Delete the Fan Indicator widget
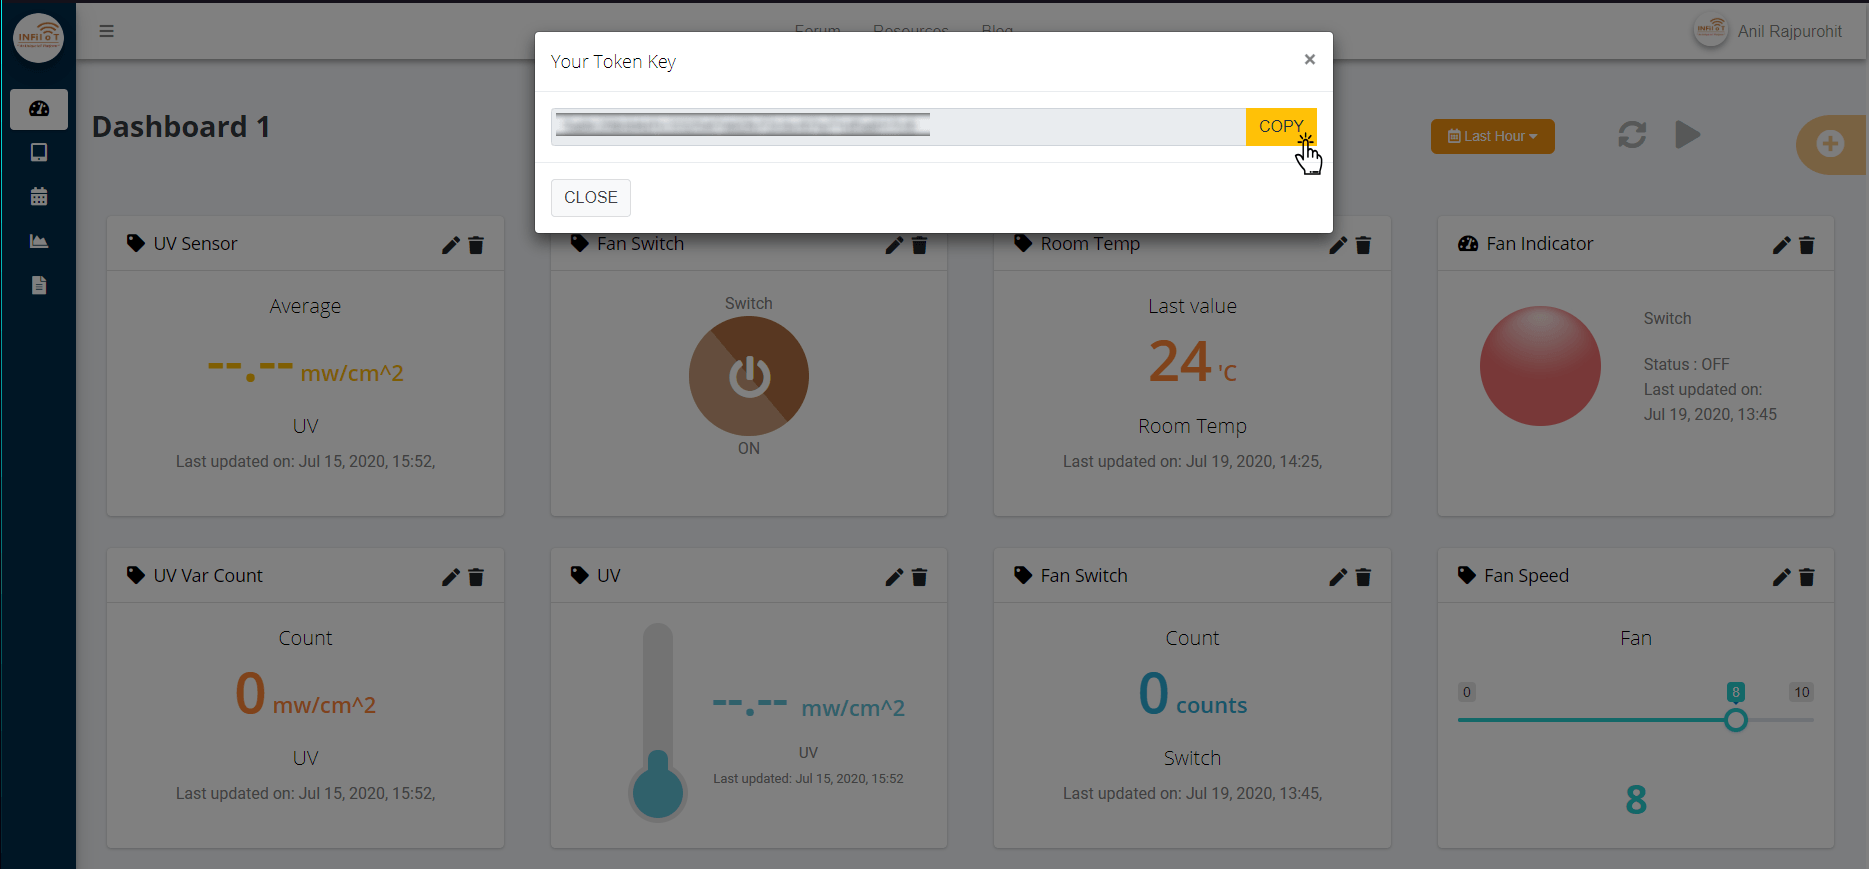This screenshot has height=869, width=1869. coord(1806,245)
